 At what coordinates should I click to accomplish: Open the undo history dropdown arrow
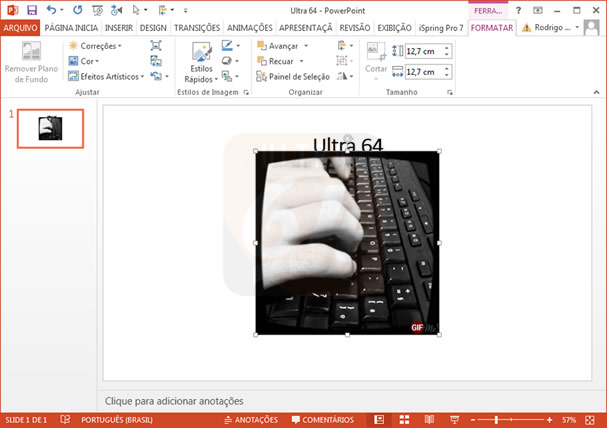click(x=62, y=10)
